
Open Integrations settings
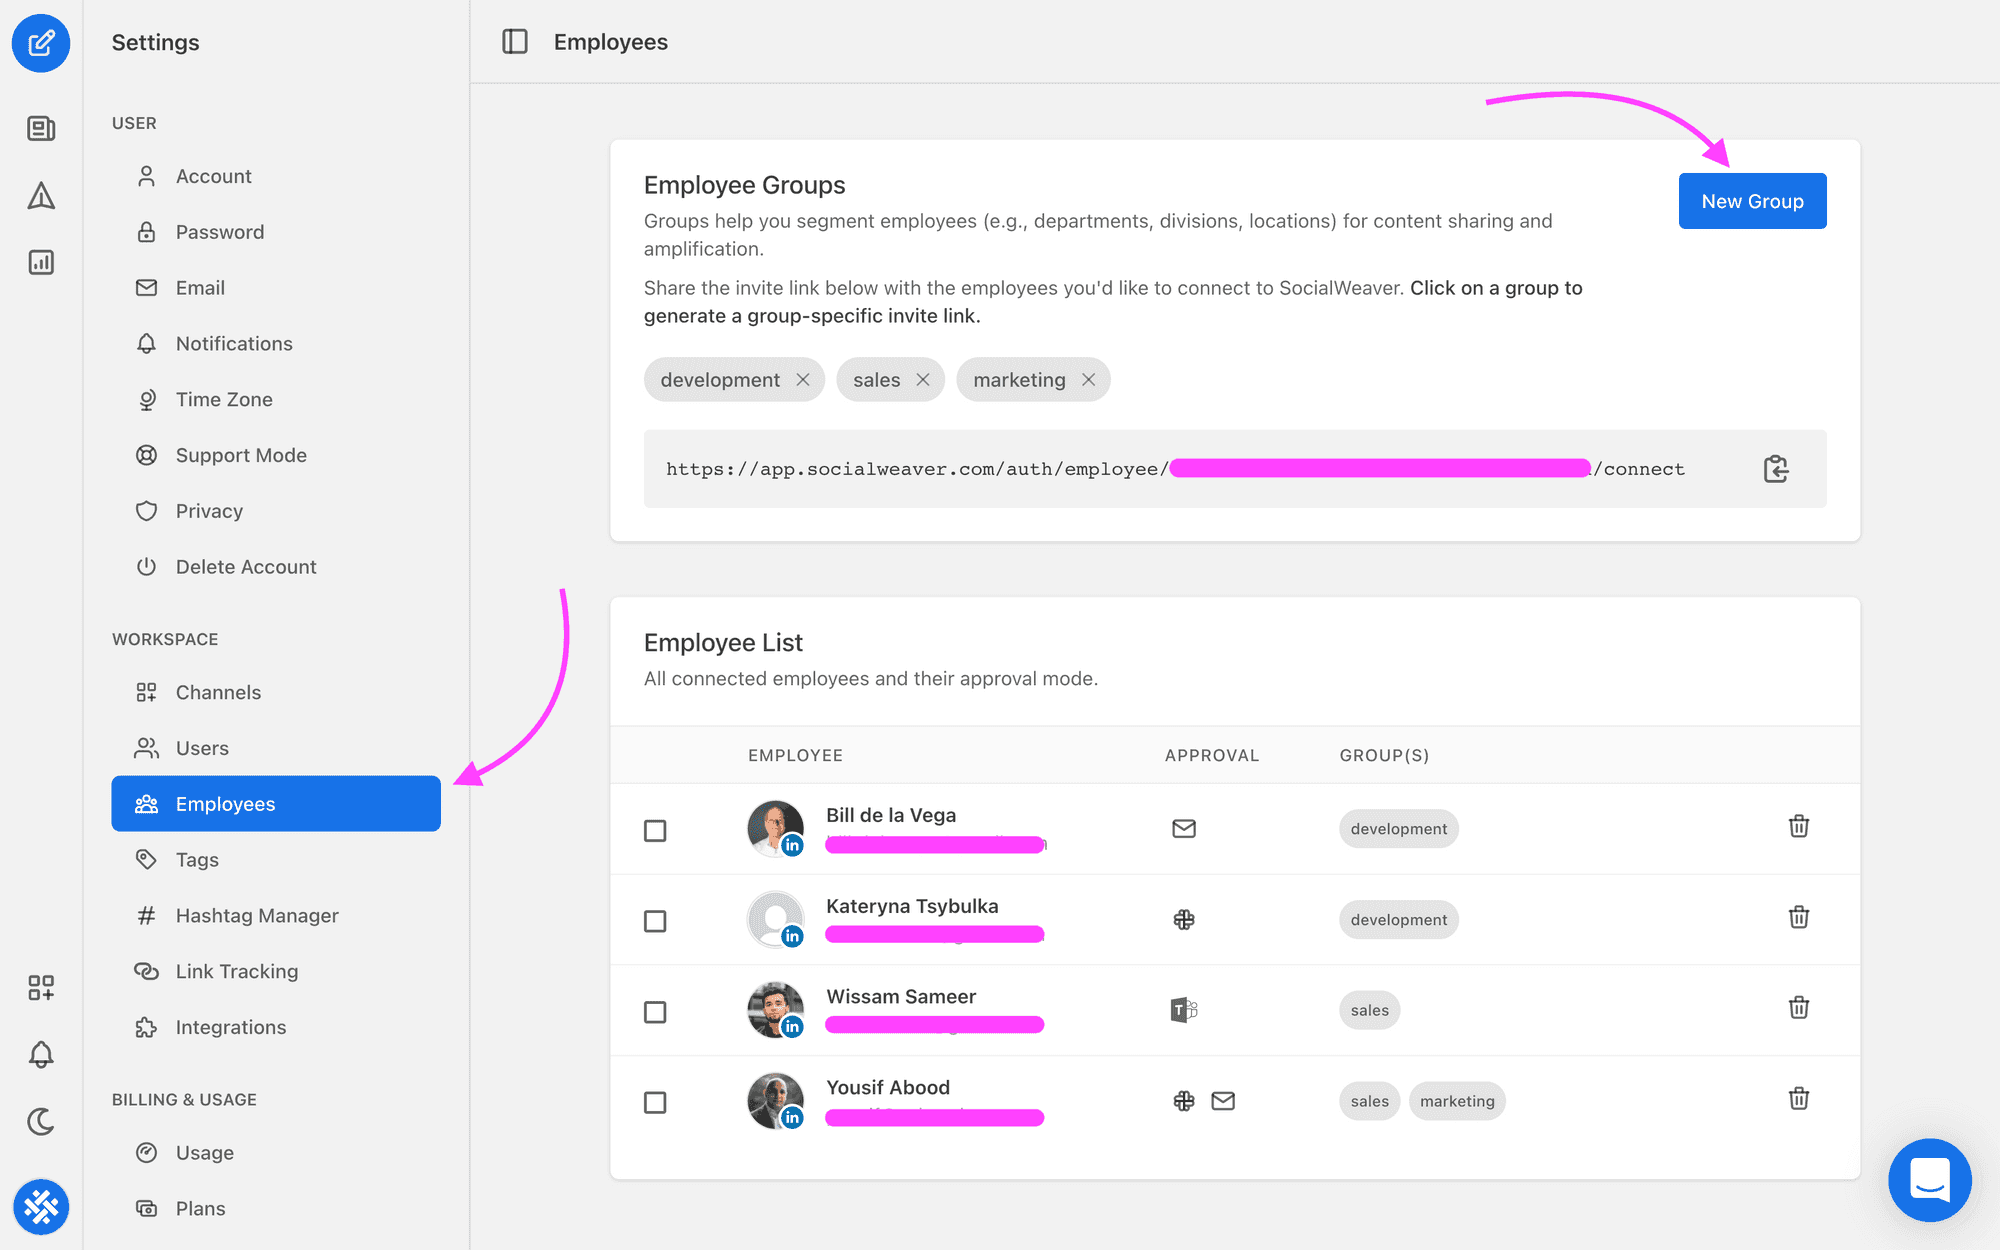pos(276,1027)
